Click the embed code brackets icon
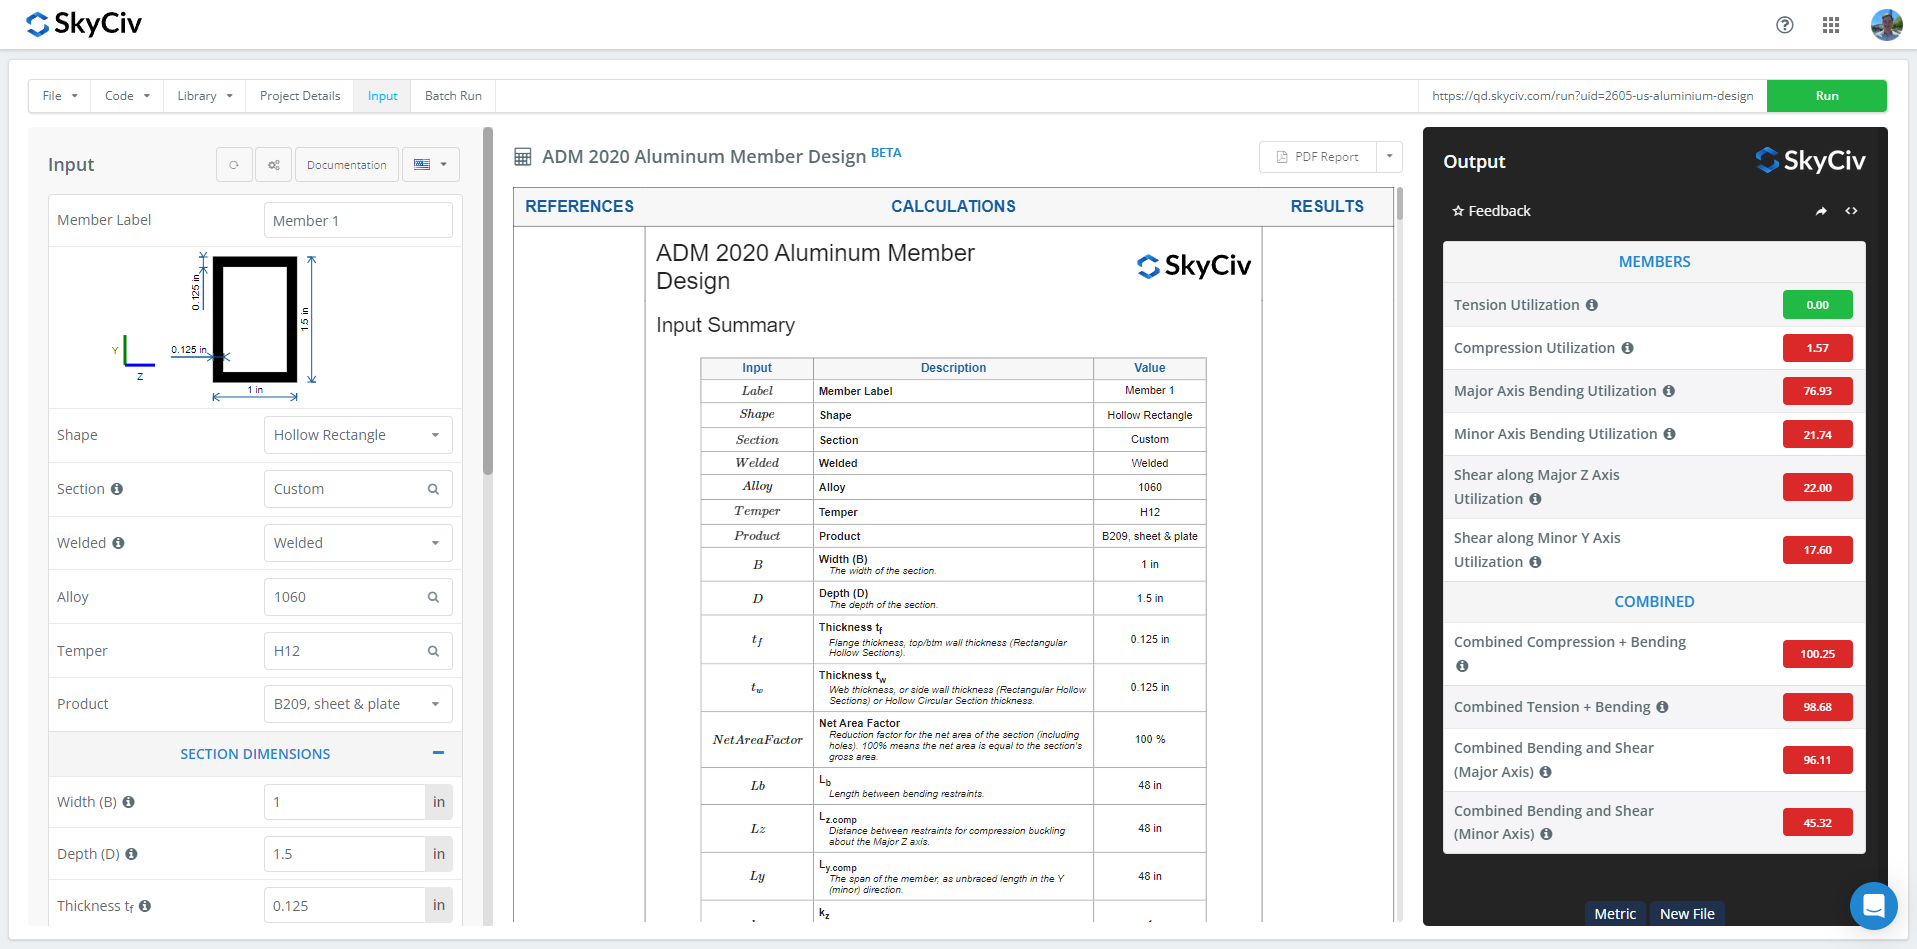This screenshot has width=1917, height=949. pos(1851,211)
